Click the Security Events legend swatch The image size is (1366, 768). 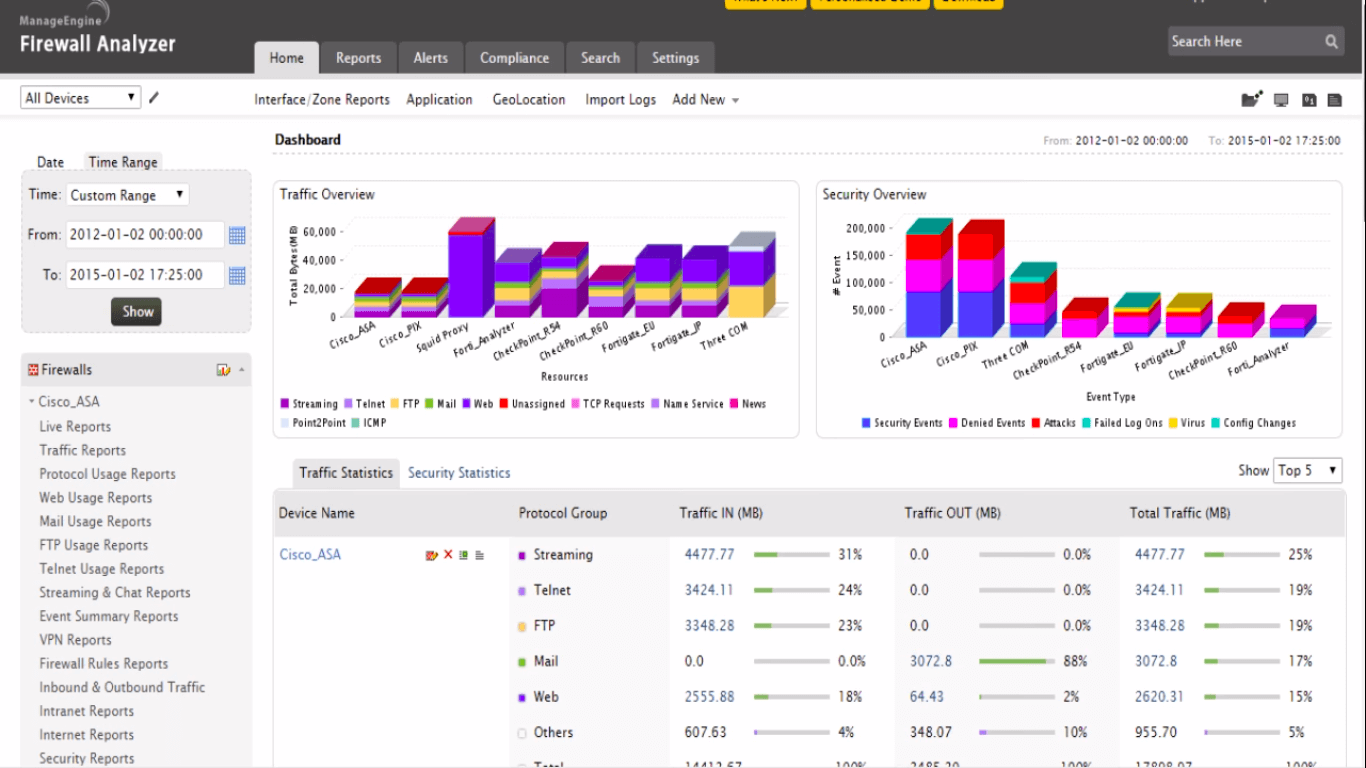click(x=866, y=423)
